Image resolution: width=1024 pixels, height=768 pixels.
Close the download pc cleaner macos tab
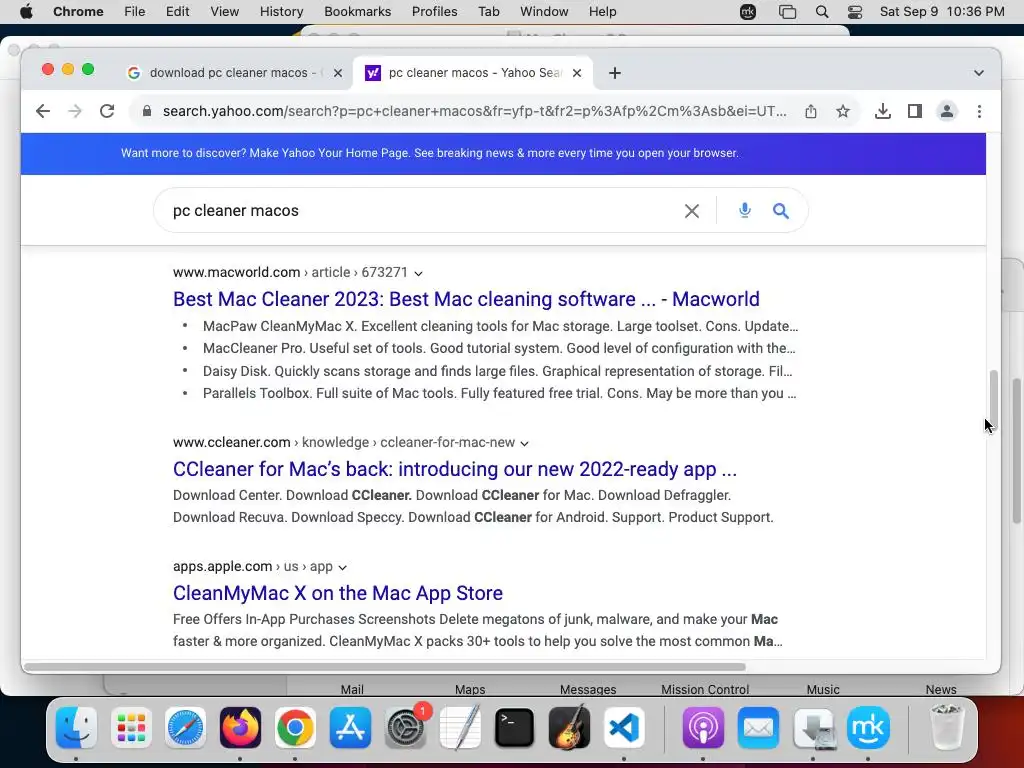[338, 73]
